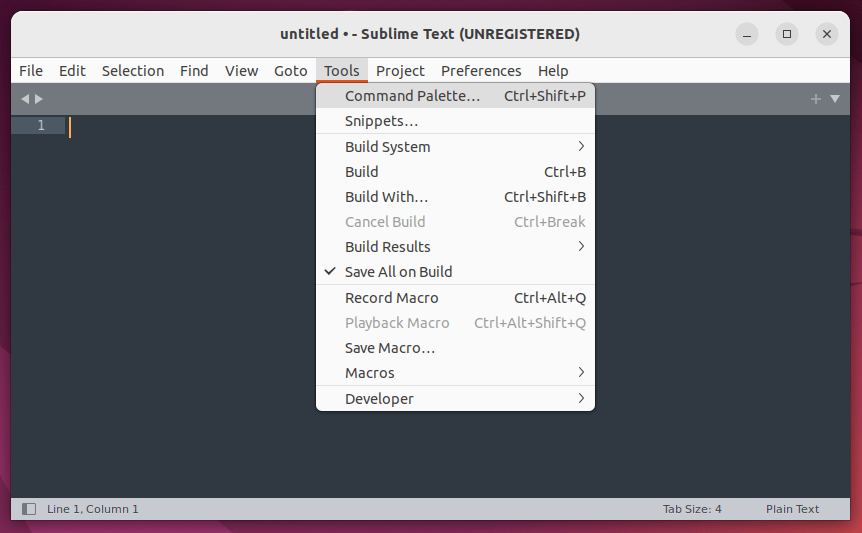Click the tab back arrow icon

point(25,99)
